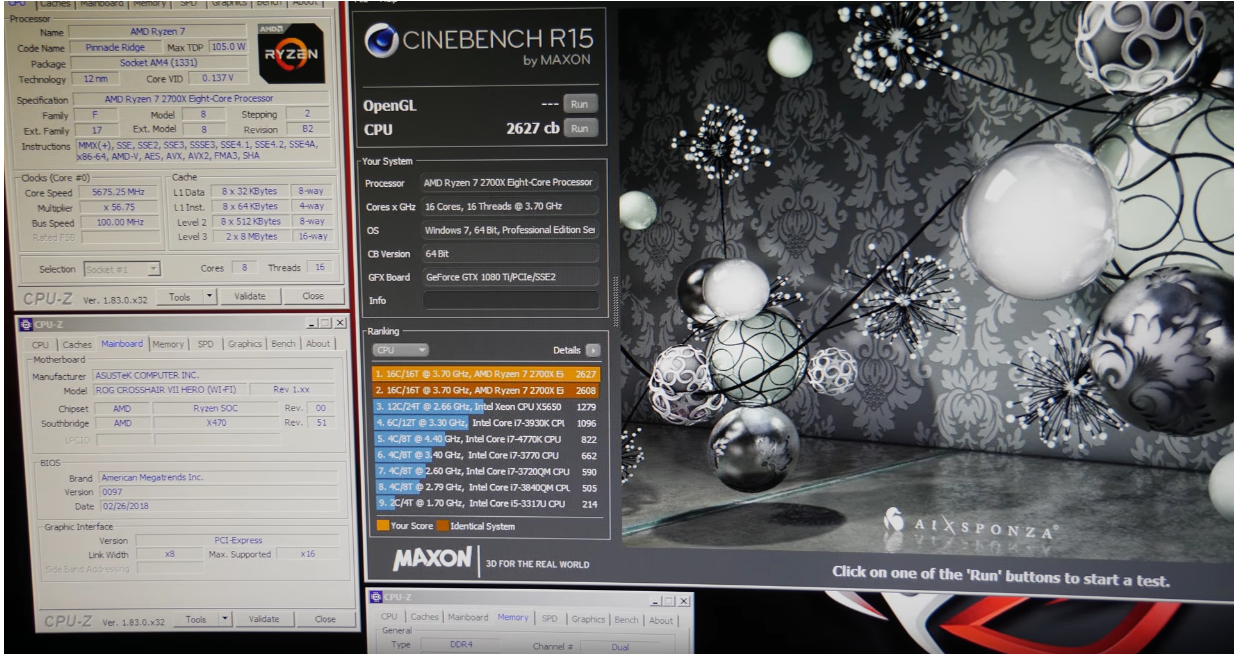Screen dimensions: 1234x654
Task: Select the Intel Core i7-4770K ranking row
Action: [487, 439]
